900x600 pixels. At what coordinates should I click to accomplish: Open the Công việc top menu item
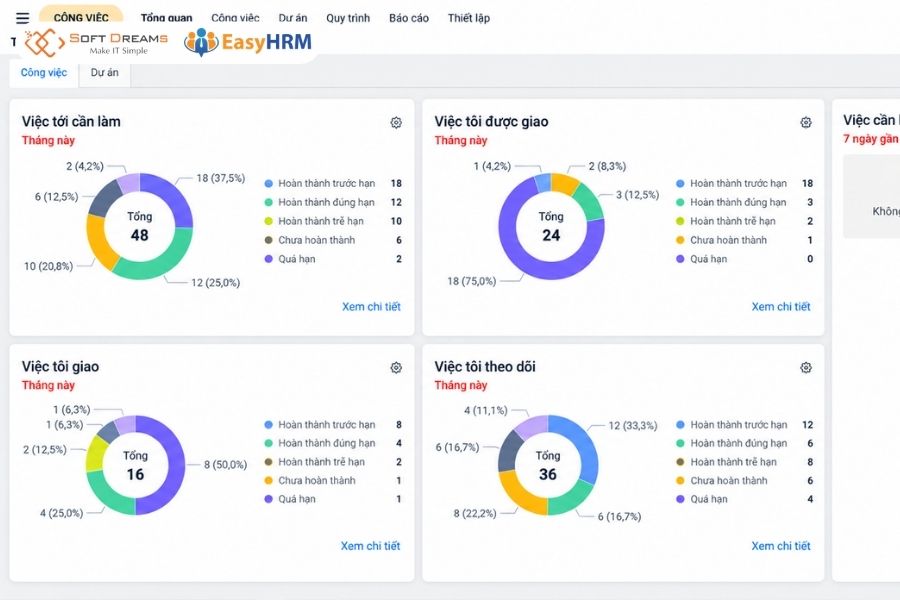[x=235, y=18]
